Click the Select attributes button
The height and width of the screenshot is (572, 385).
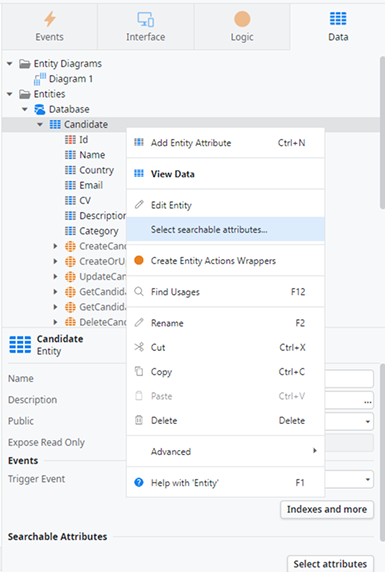tap(330, 564)
